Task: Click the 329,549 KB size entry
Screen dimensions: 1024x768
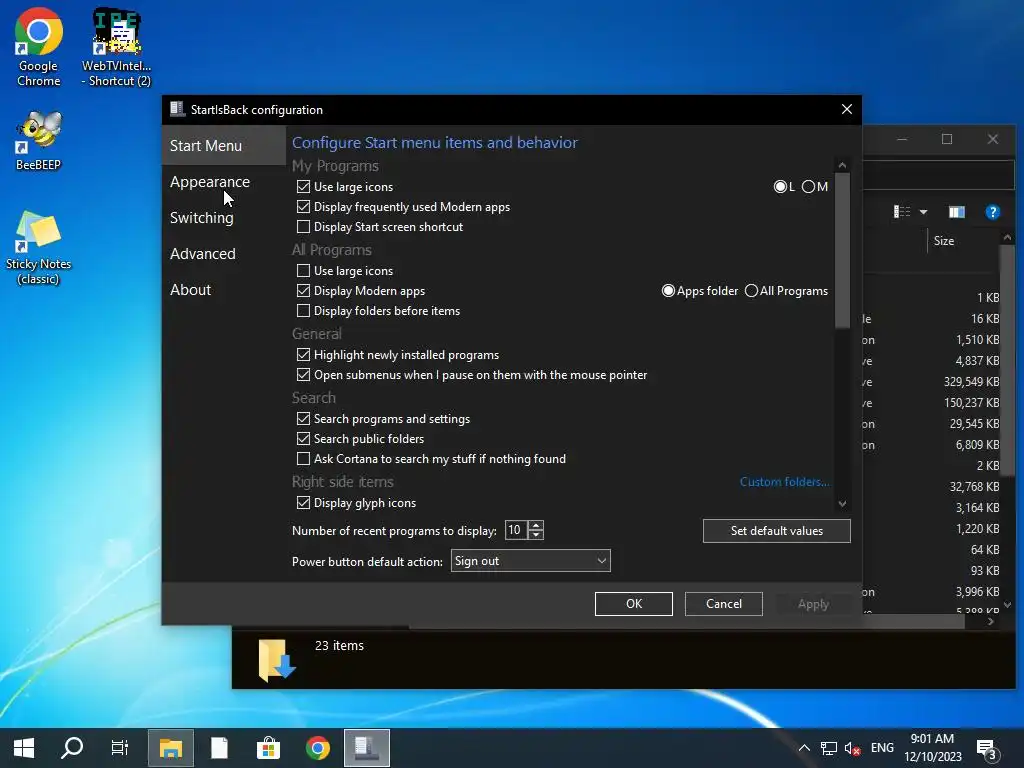Action: tap(971, 382)
